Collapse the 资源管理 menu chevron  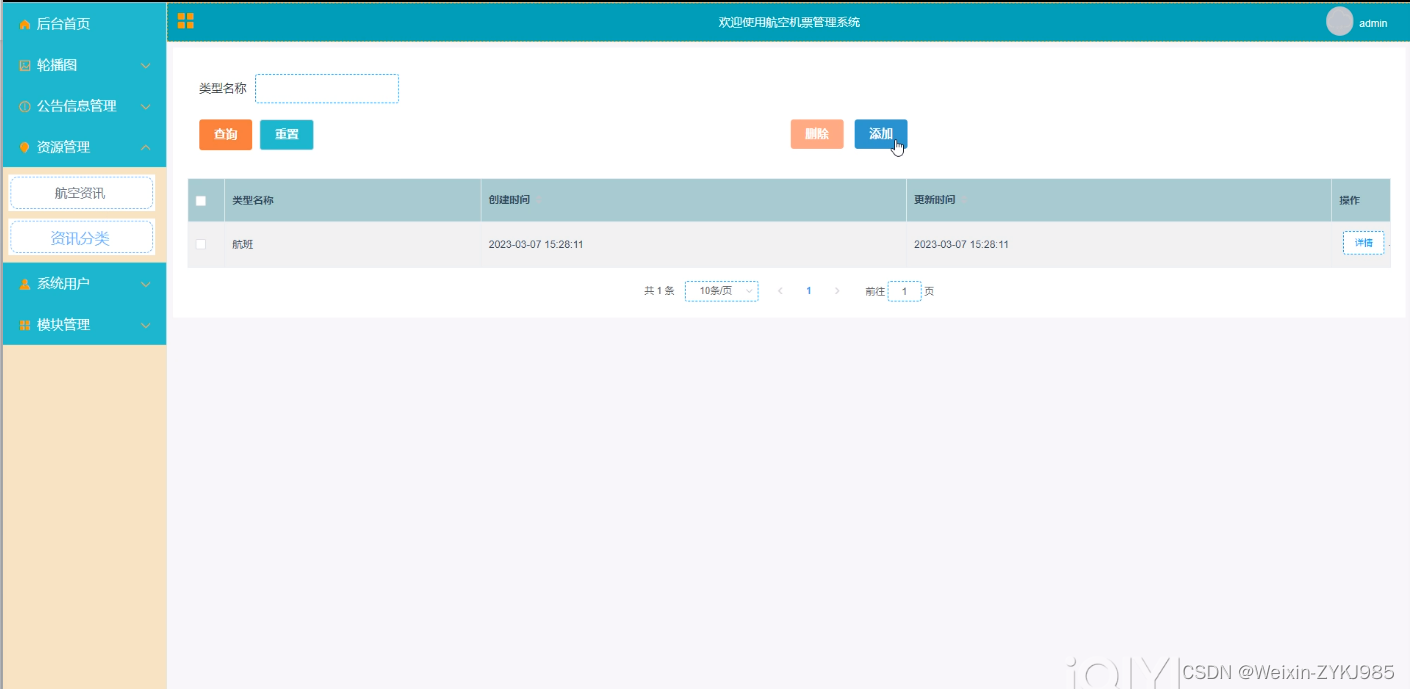coord(146,147)
